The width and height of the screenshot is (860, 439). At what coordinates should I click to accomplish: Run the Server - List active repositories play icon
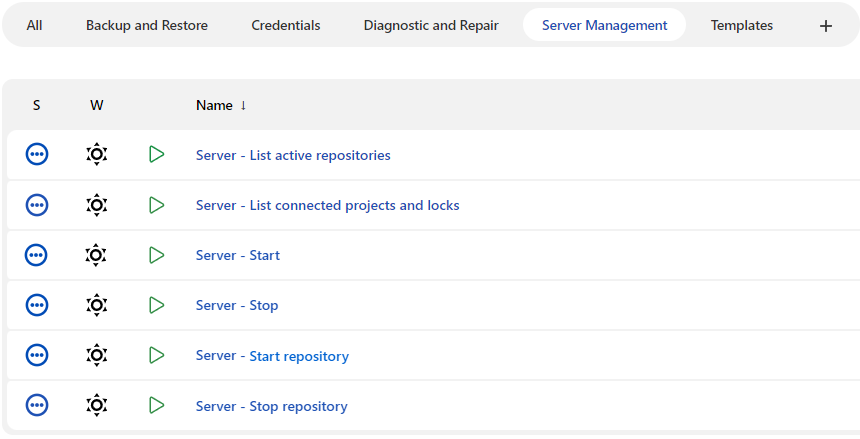pos(156,154)
